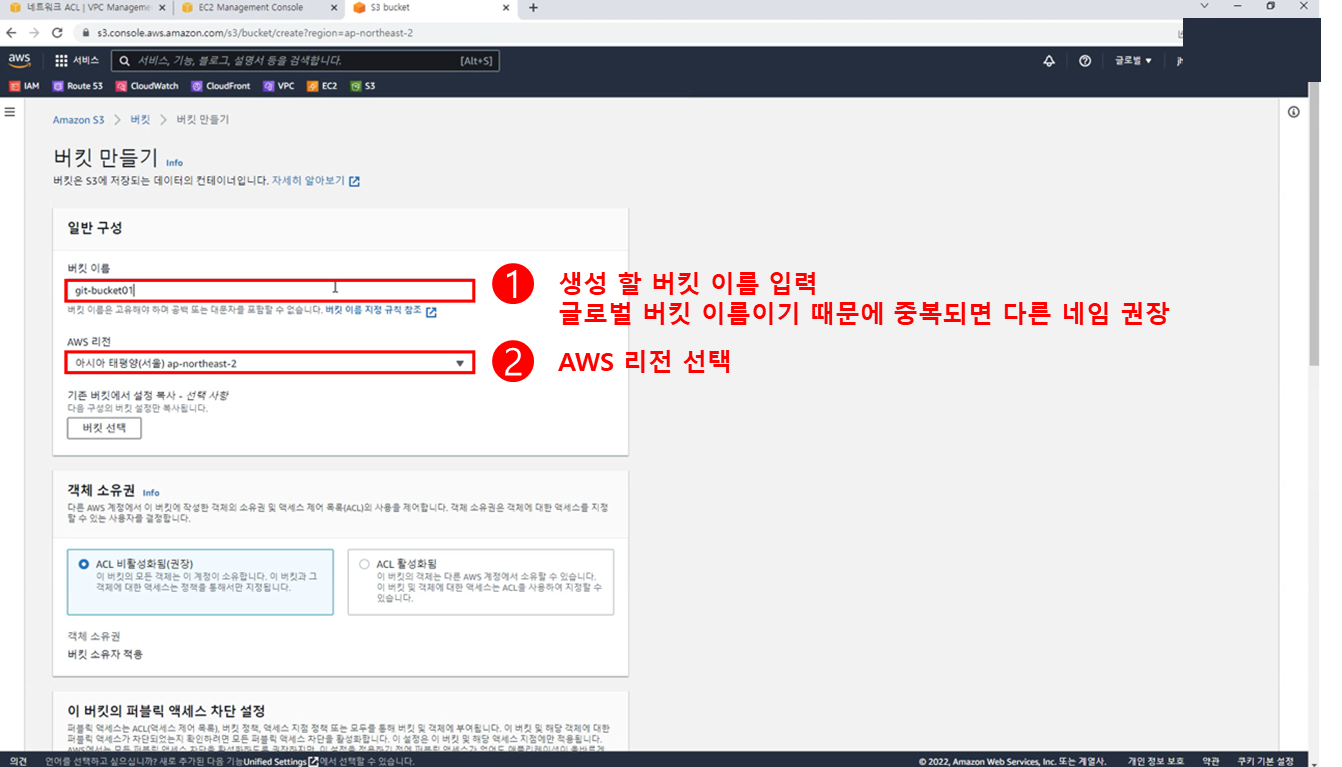
Task: Click the AWS services search box
Action: coord(305,61)
